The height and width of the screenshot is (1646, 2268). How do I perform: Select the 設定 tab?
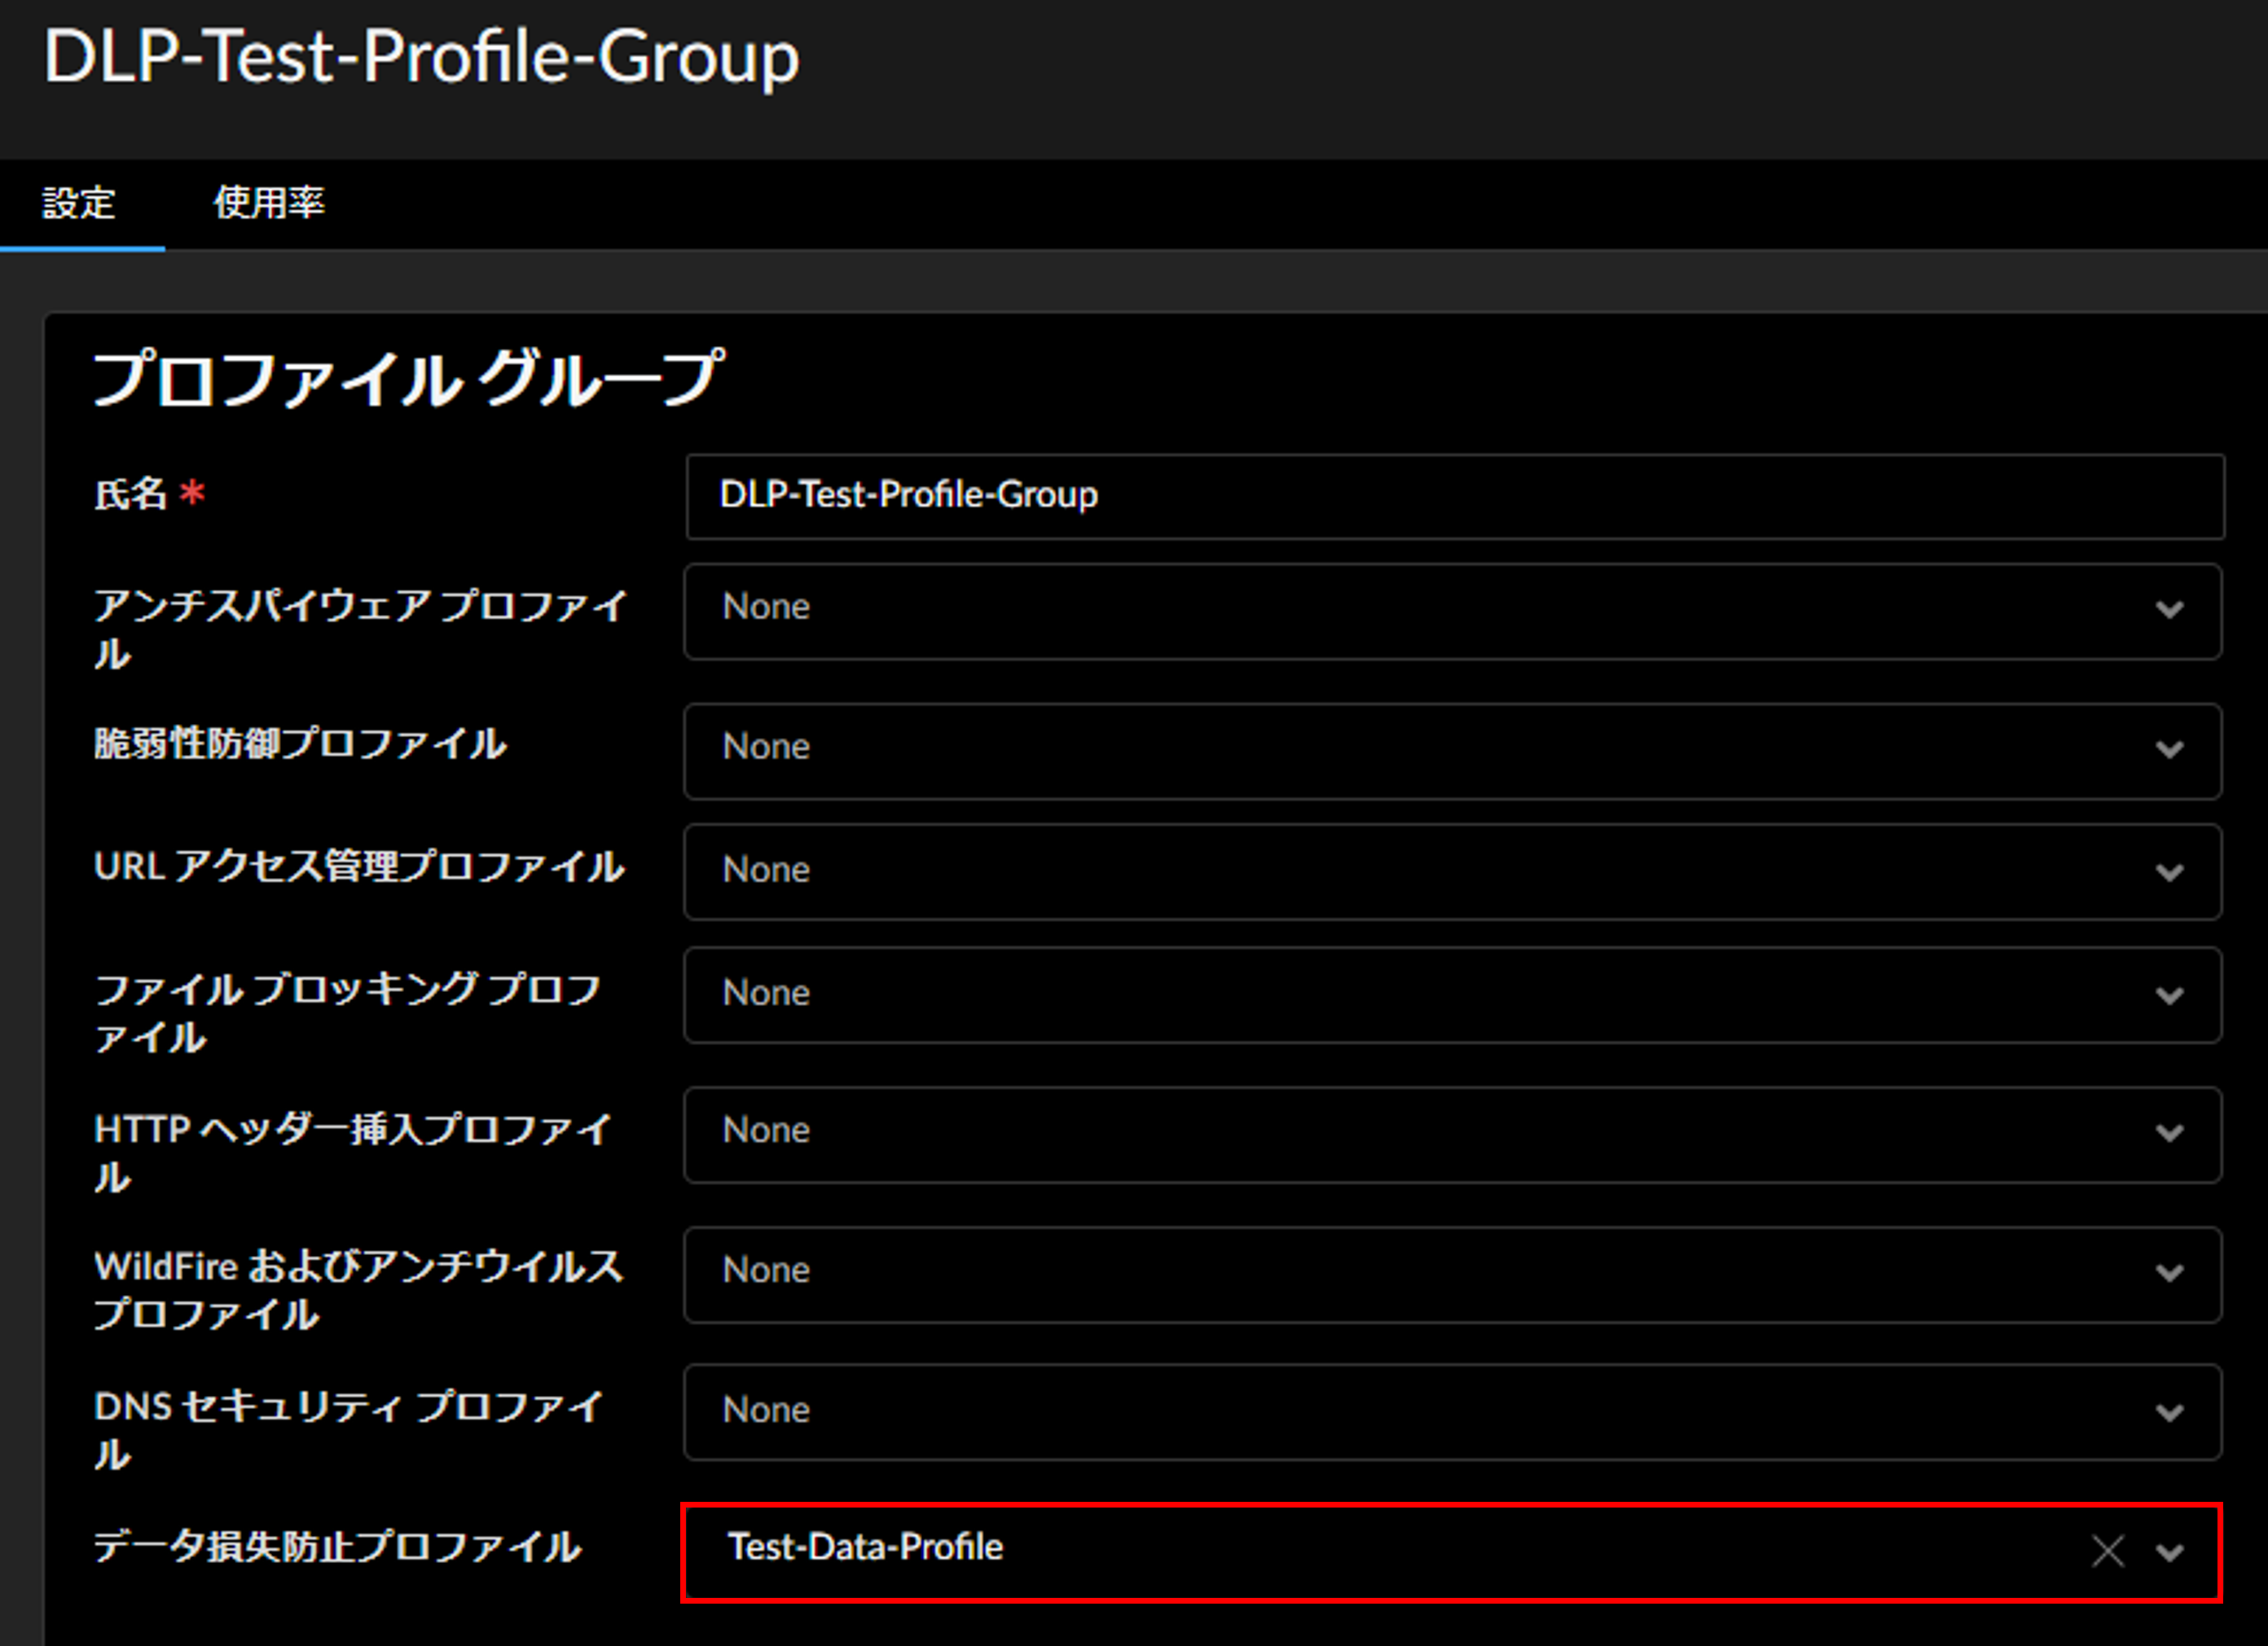tap(79, 203)
